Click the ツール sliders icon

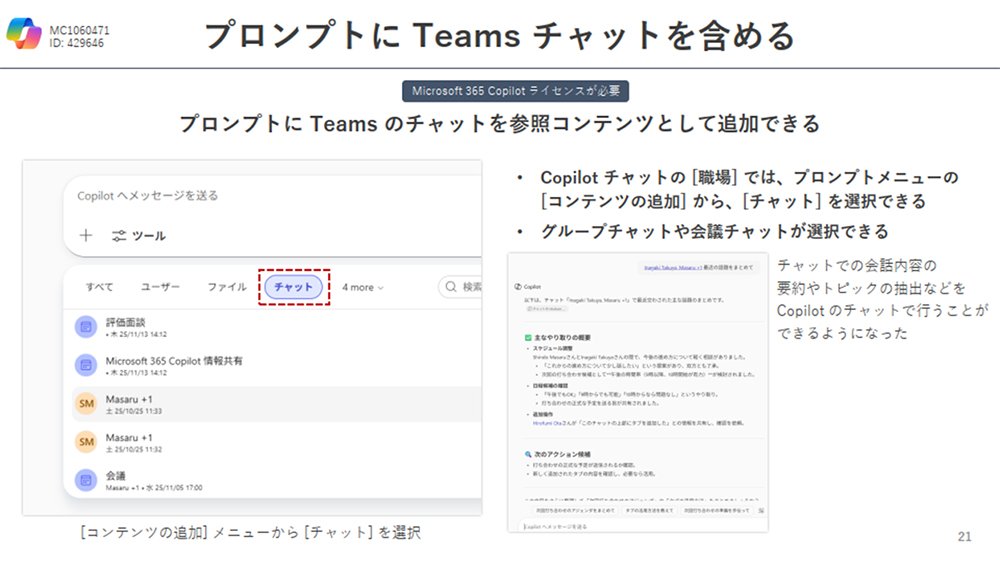pyautogui.click(x=119, y=236)
